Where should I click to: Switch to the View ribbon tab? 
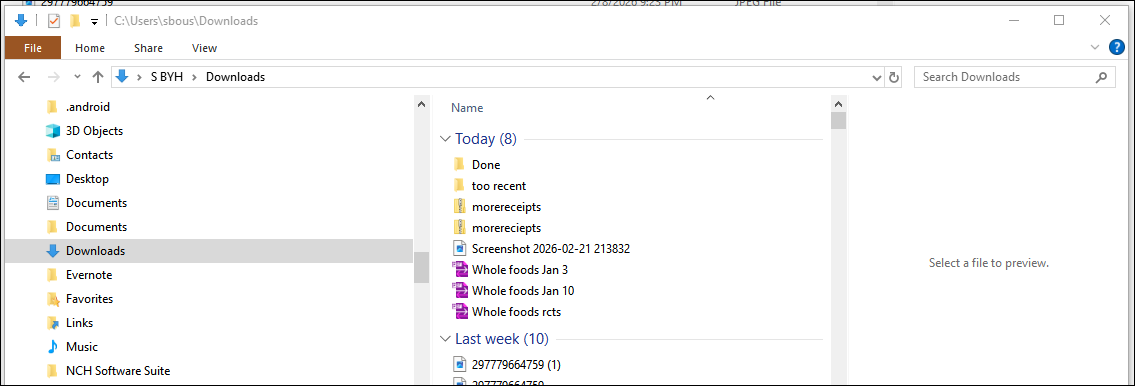coord(204,48)
